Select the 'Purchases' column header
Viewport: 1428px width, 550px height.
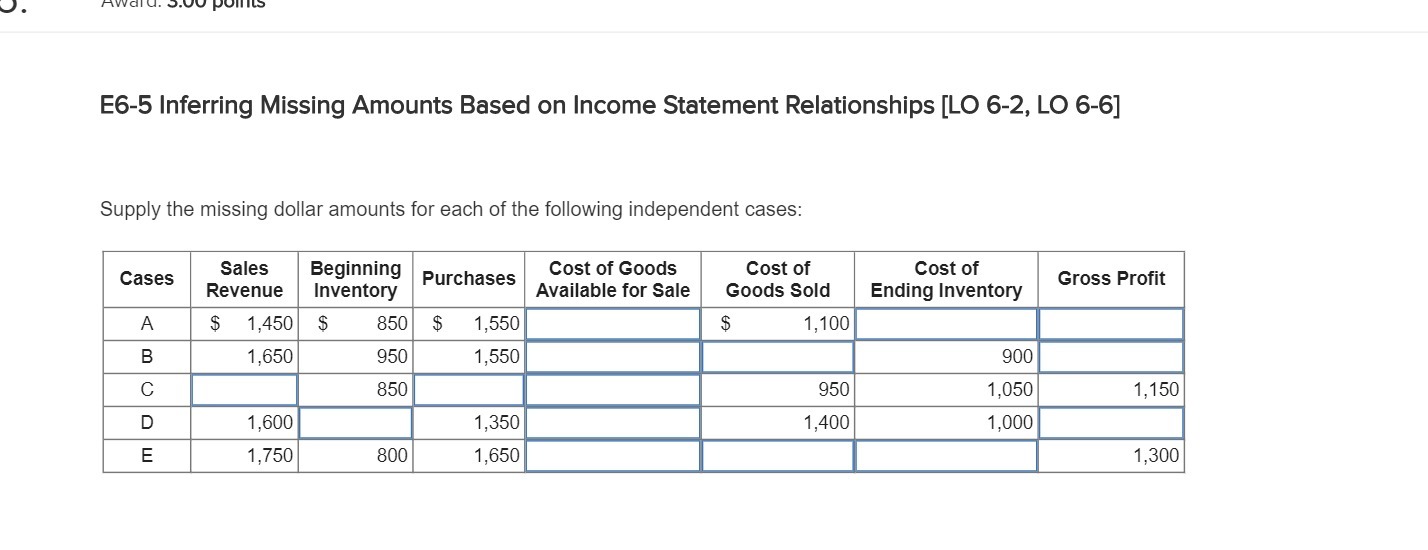tap(469, 279)
